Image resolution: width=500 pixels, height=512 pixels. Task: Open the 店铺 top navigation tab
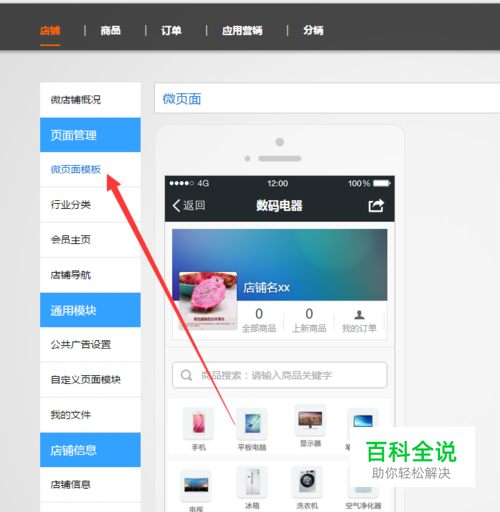(50, 31)
